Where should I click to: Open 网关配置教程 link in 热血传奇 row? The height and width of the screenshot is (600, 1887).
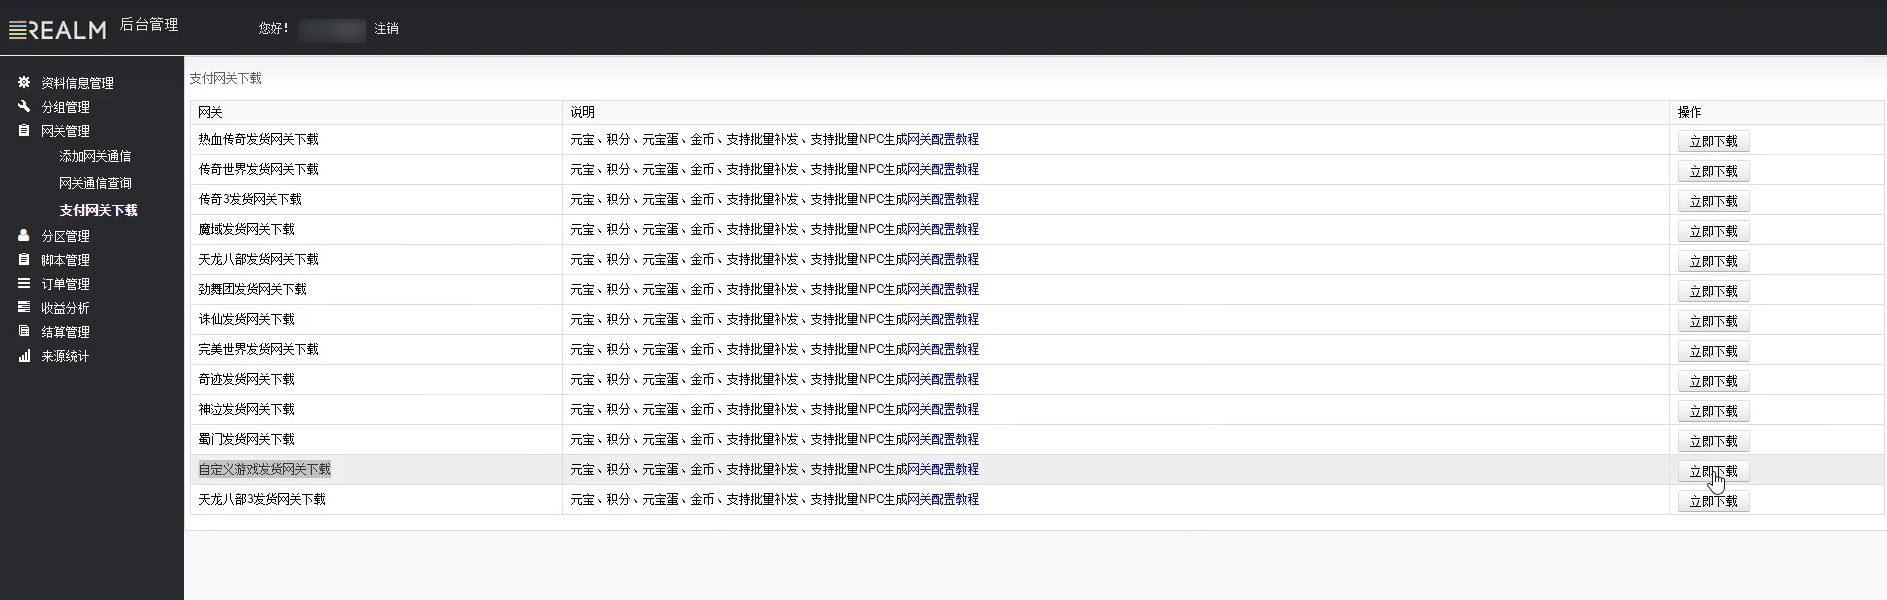tap(943, 139)
